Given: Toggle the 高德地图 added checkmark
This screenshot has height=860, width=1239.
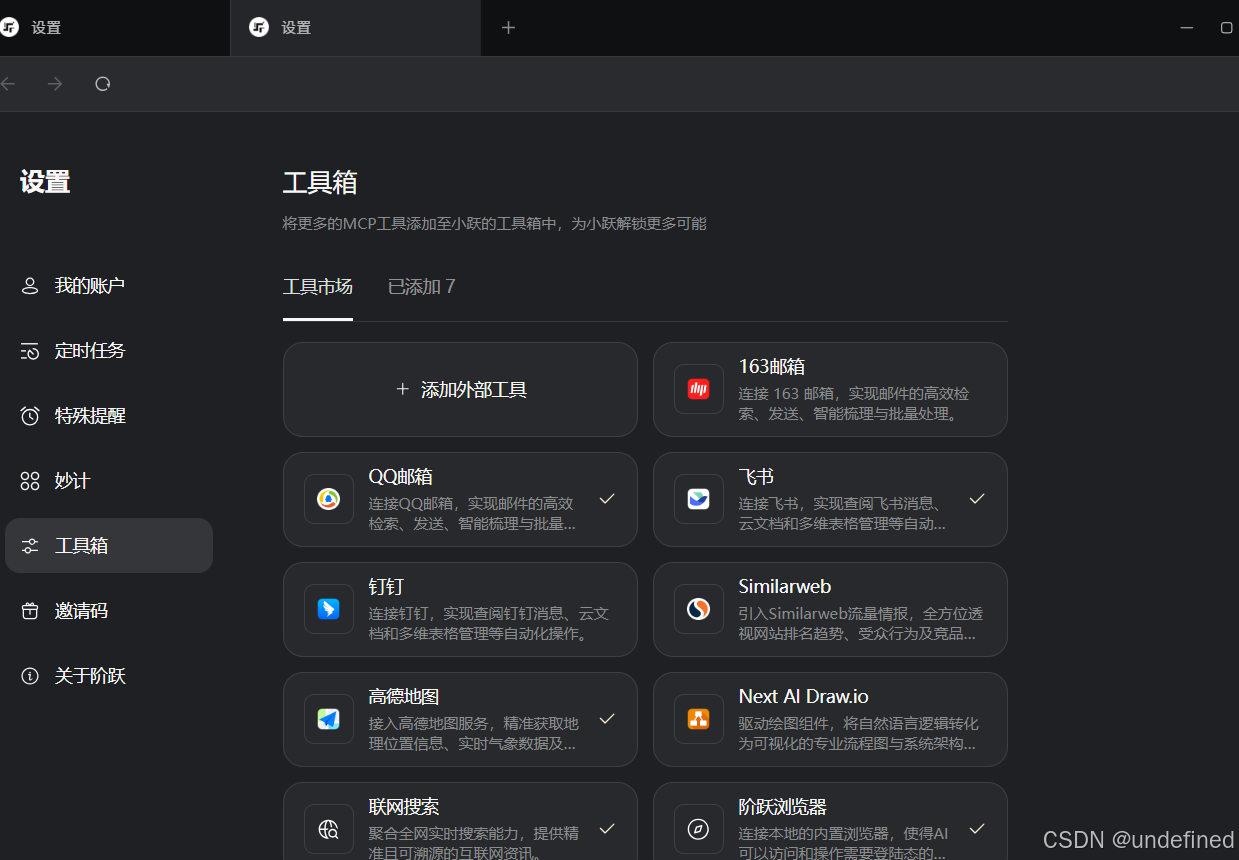Looking at the screenshot, I should coord(606,719).
